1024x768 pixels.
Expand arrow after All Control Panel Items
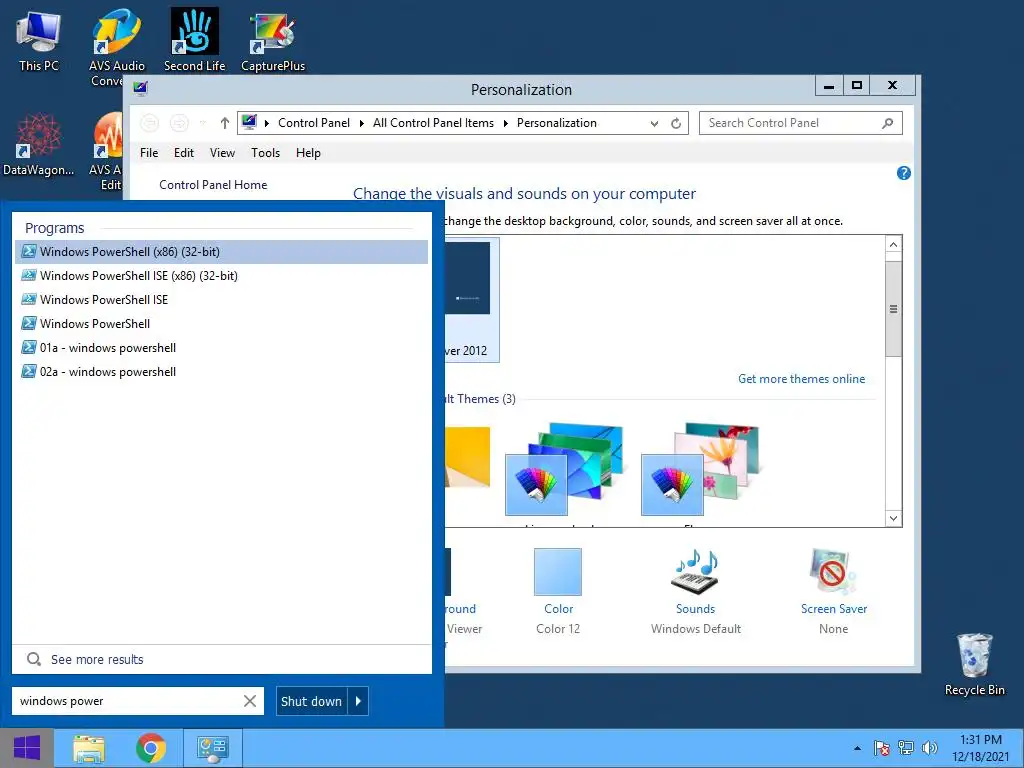[505, 123]
